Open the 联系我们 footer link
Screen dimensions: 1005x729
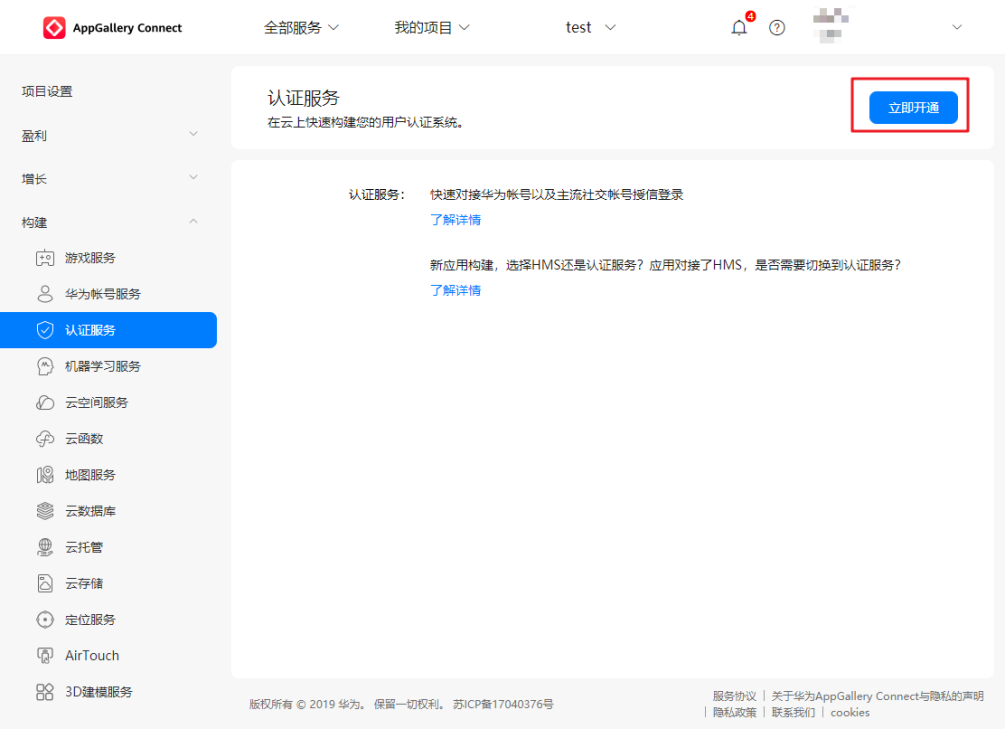pyautogui.click(x=793, y=712)
